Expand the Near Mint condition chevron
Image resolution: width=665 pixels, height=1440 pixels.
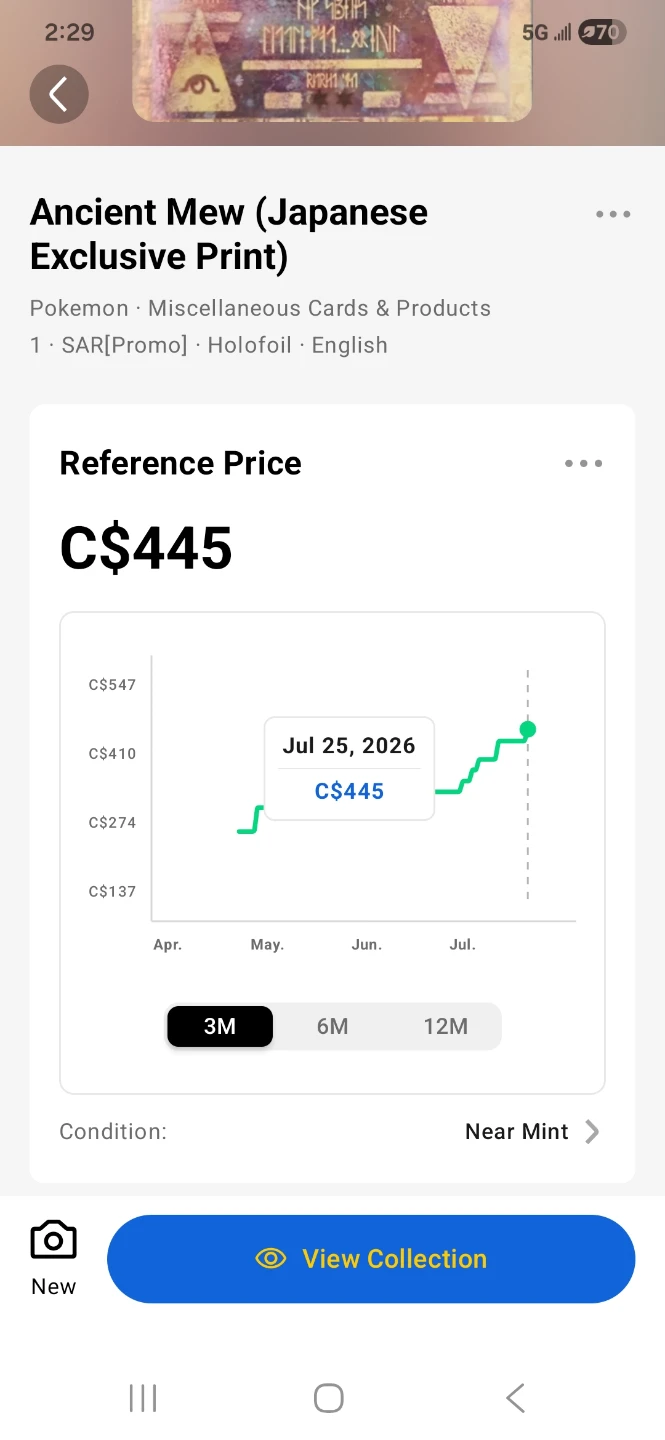coord(592,1132)
